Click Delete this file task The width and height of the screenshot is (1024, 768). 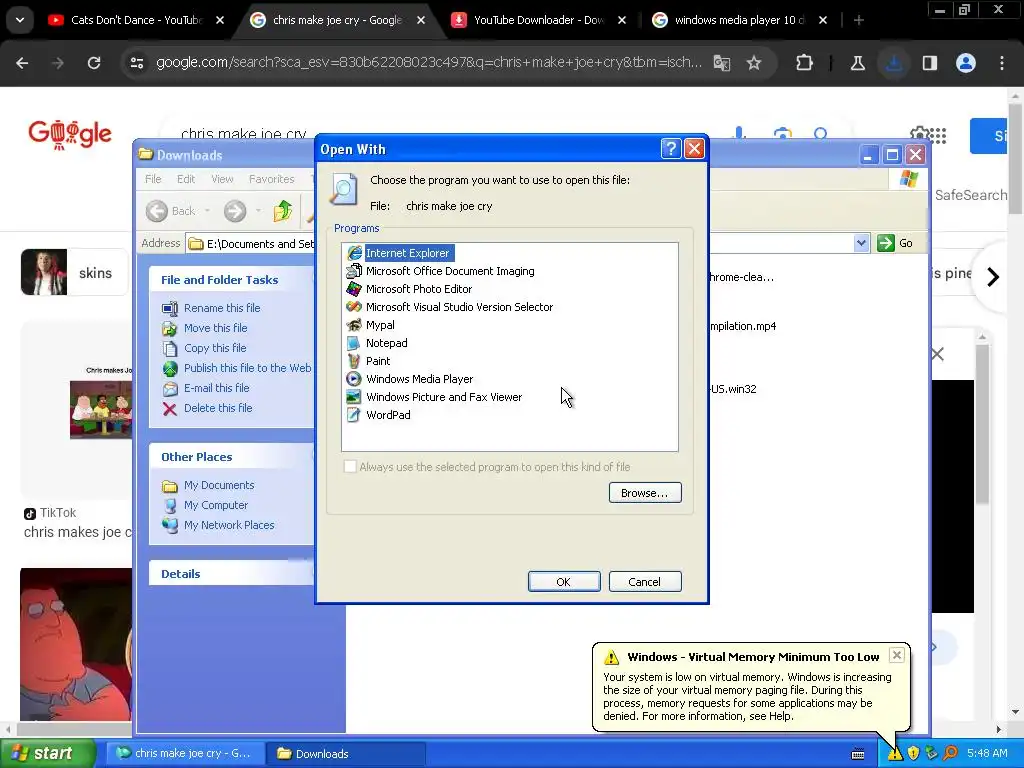pyautogui.click(x=217, y=408)
